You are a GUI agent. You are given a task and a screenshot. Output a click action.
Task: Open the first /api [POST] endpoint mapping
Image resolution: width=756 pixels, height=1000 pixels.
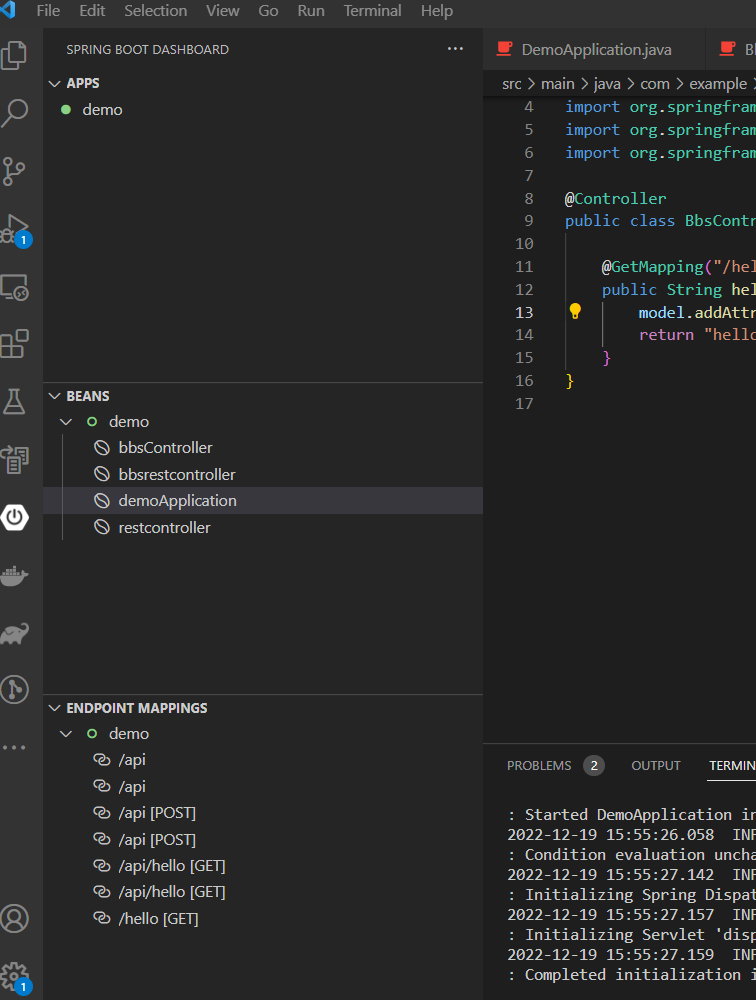pos(263,812)
